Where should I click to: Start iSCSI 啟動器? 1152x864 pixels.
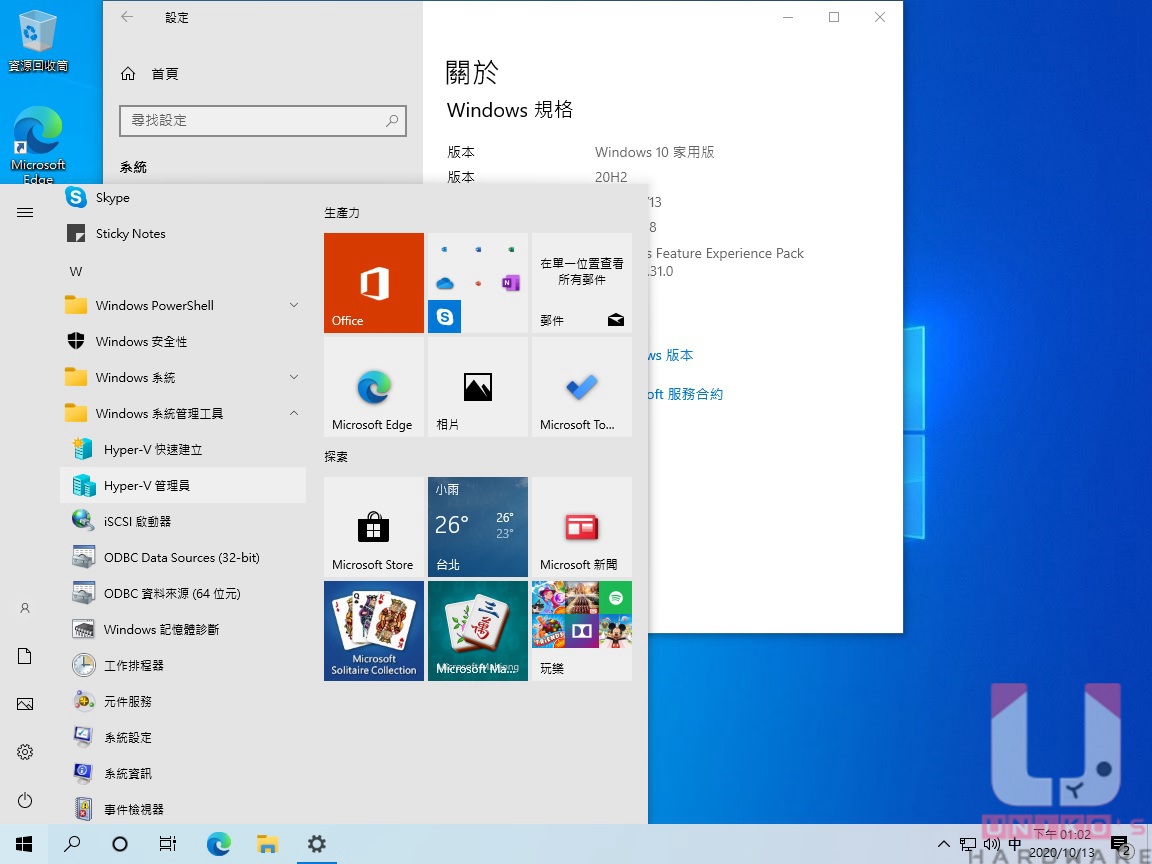[x=182, y=522]
